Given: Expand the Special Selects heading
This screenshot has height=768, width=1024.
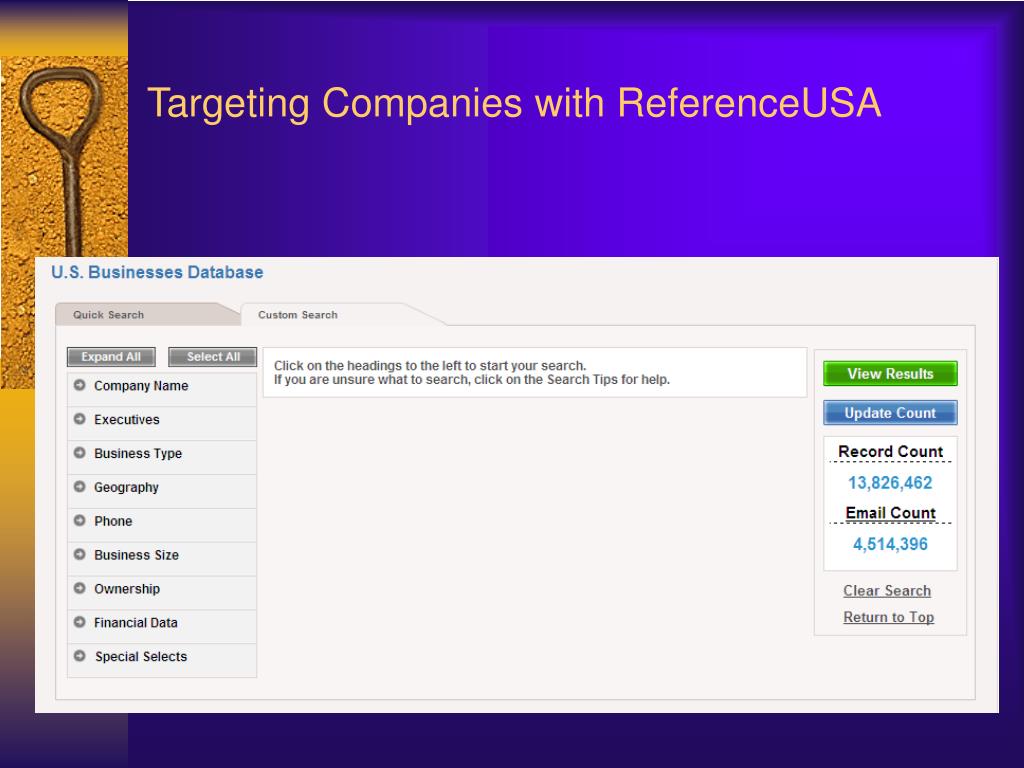Looking at the screenshot, I should coord(162,660).
